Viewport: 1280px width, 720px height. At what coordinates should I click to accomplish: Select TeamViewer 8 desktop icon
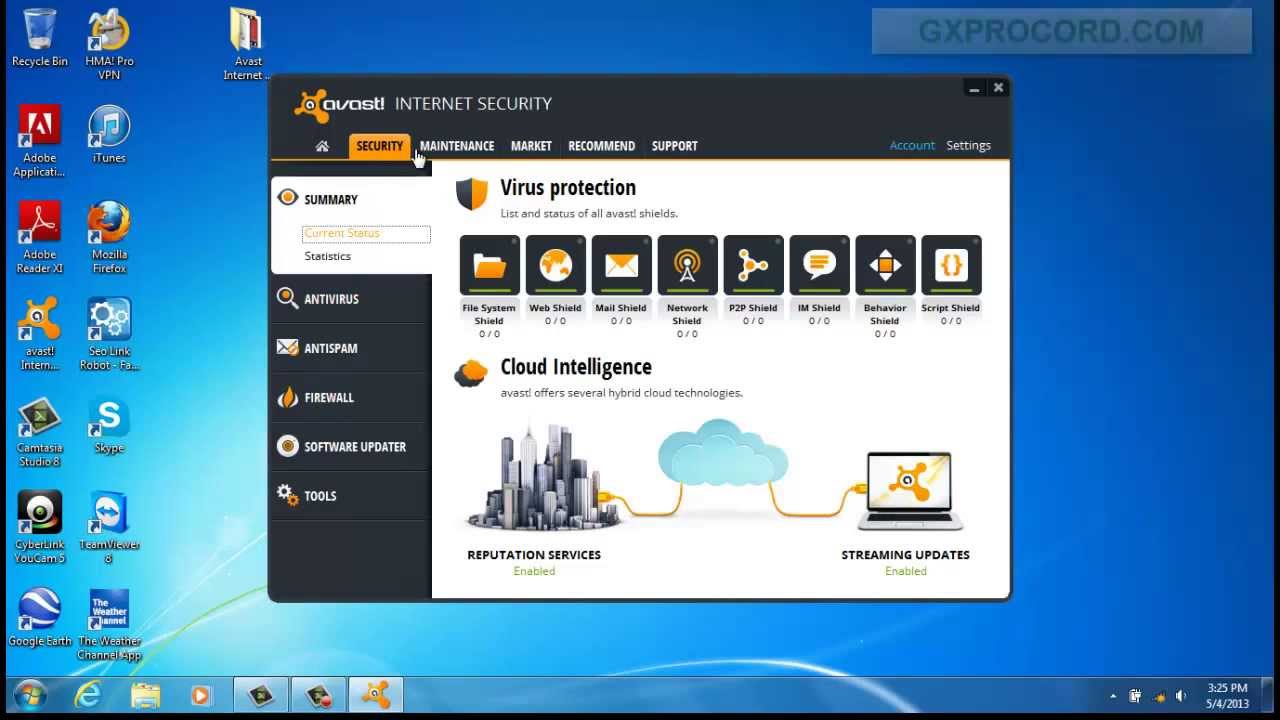pos(109,528)
